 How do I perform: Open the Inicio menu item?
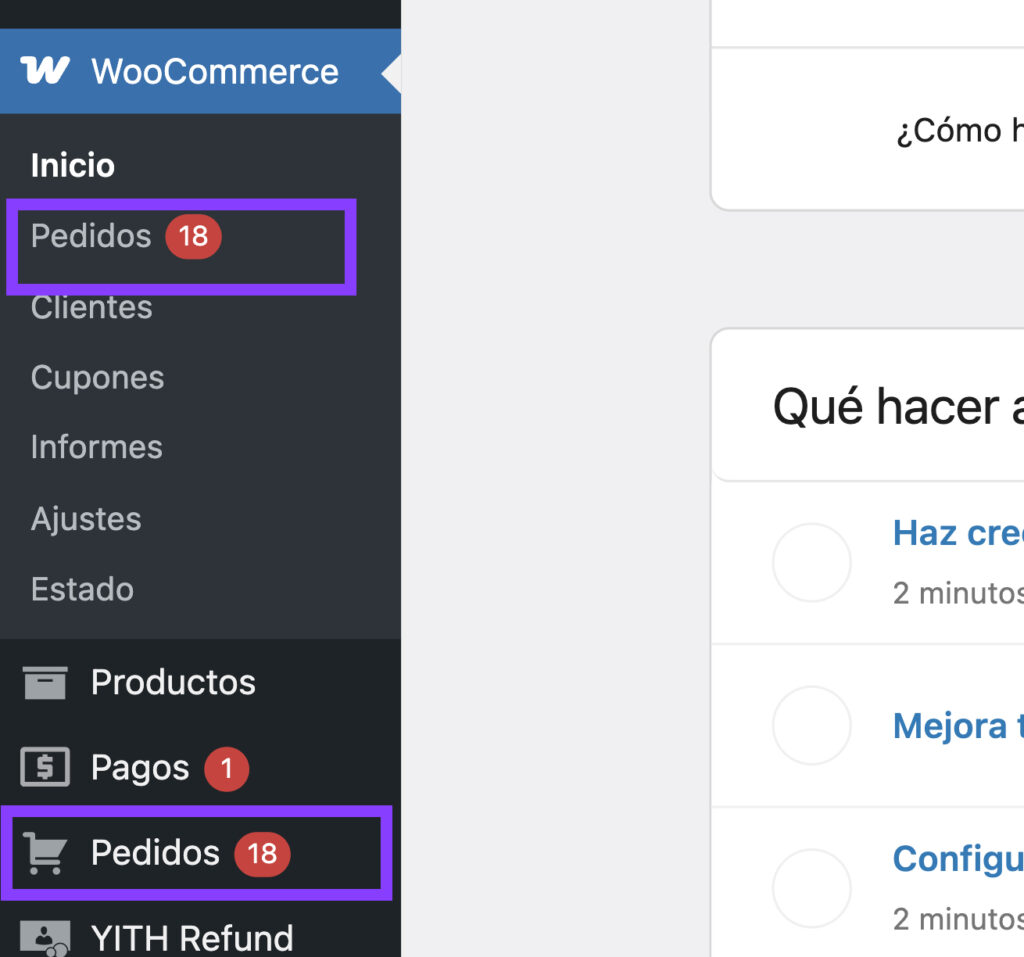click(71, 165)
